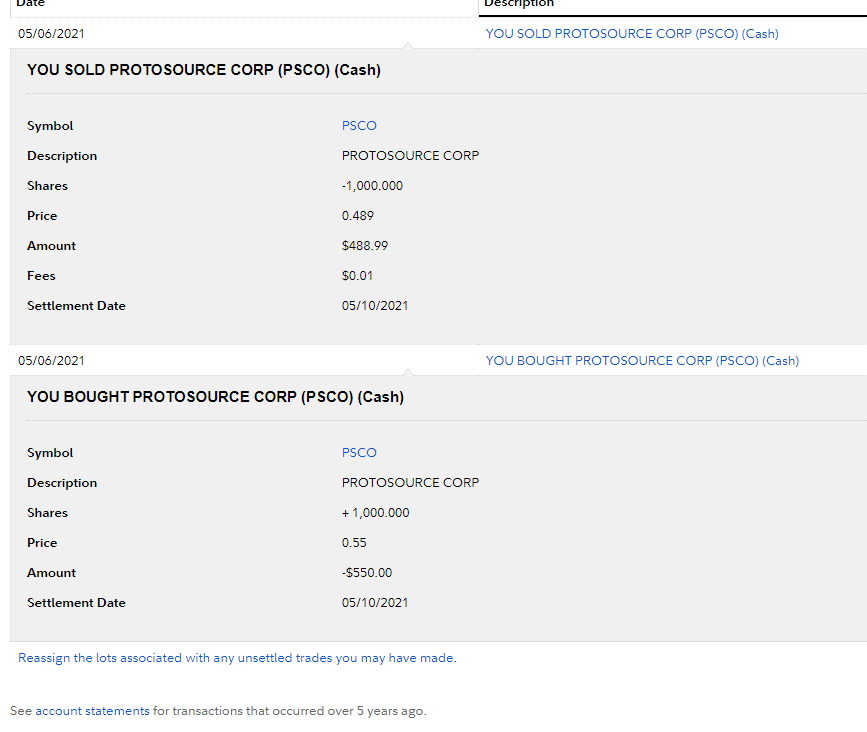Click the bold YOU SOLD PROTOSOURCE CORP heading
Image resolution: width=867 pixels, height=732 pixels.
tap(203, 70)
